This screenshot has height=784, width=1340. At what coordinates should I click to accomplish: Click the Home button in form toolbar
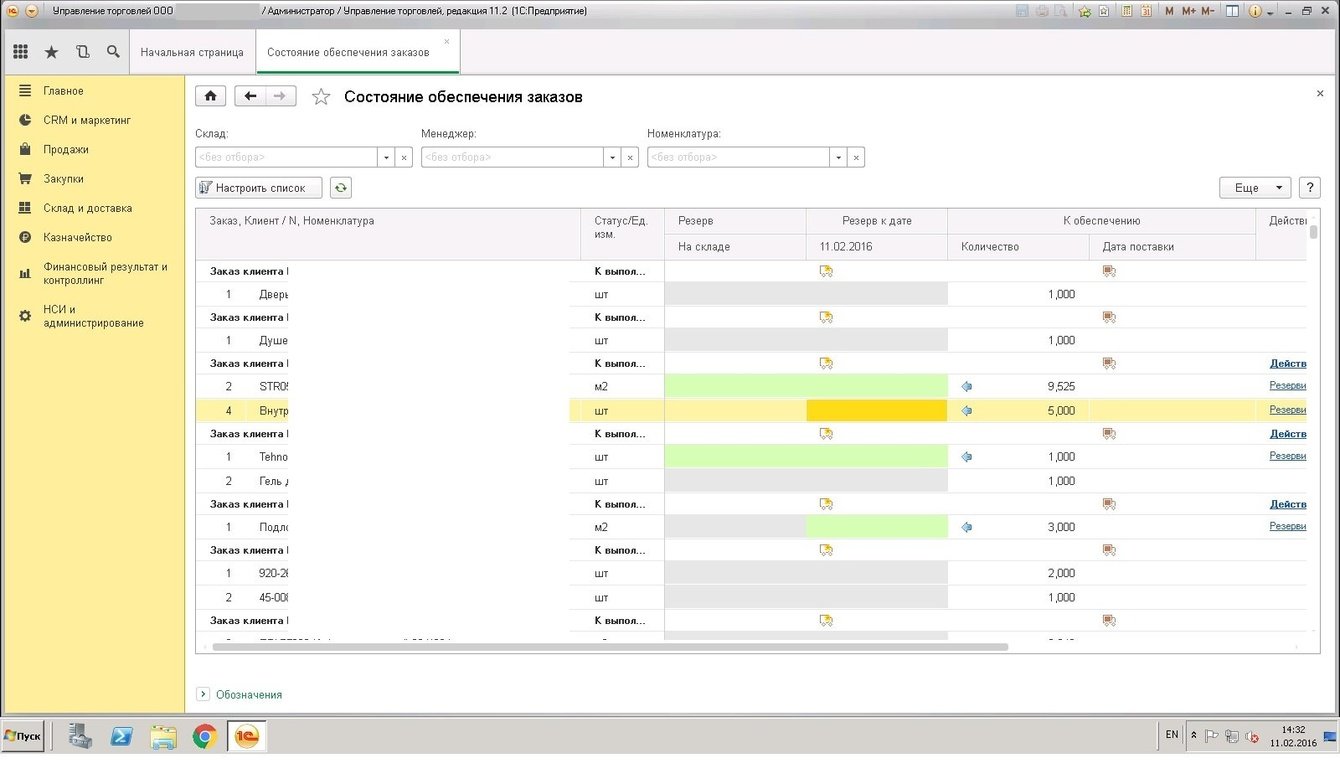tap(210, 96)
